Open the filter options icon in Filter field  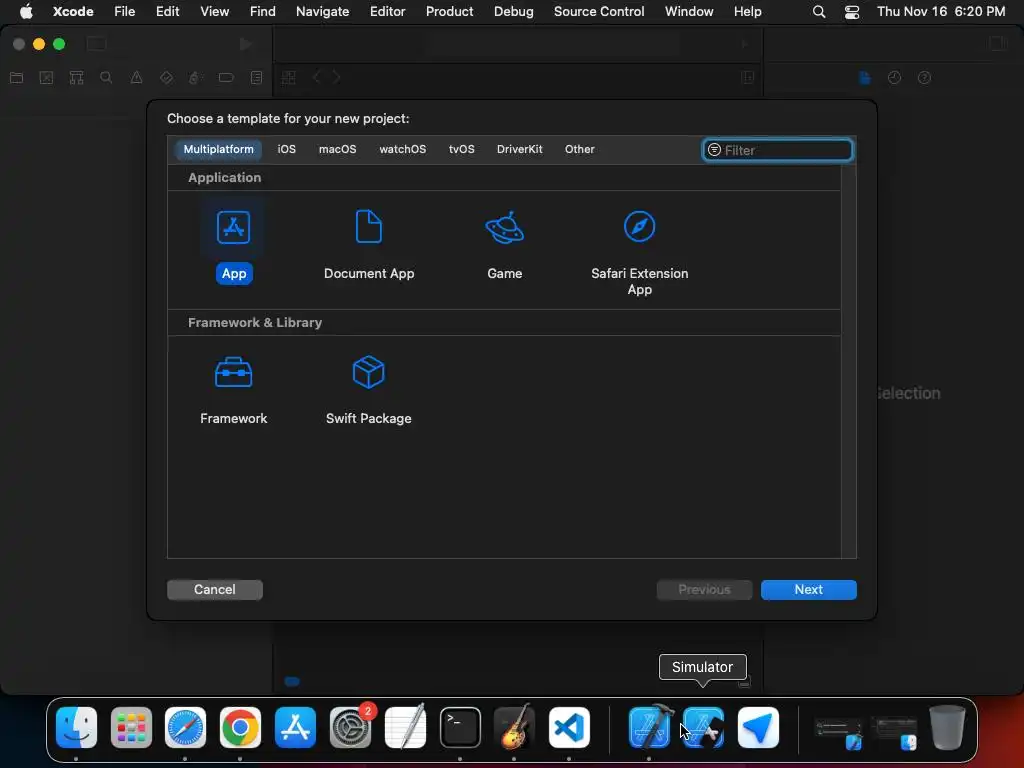[x=714, y=150]
